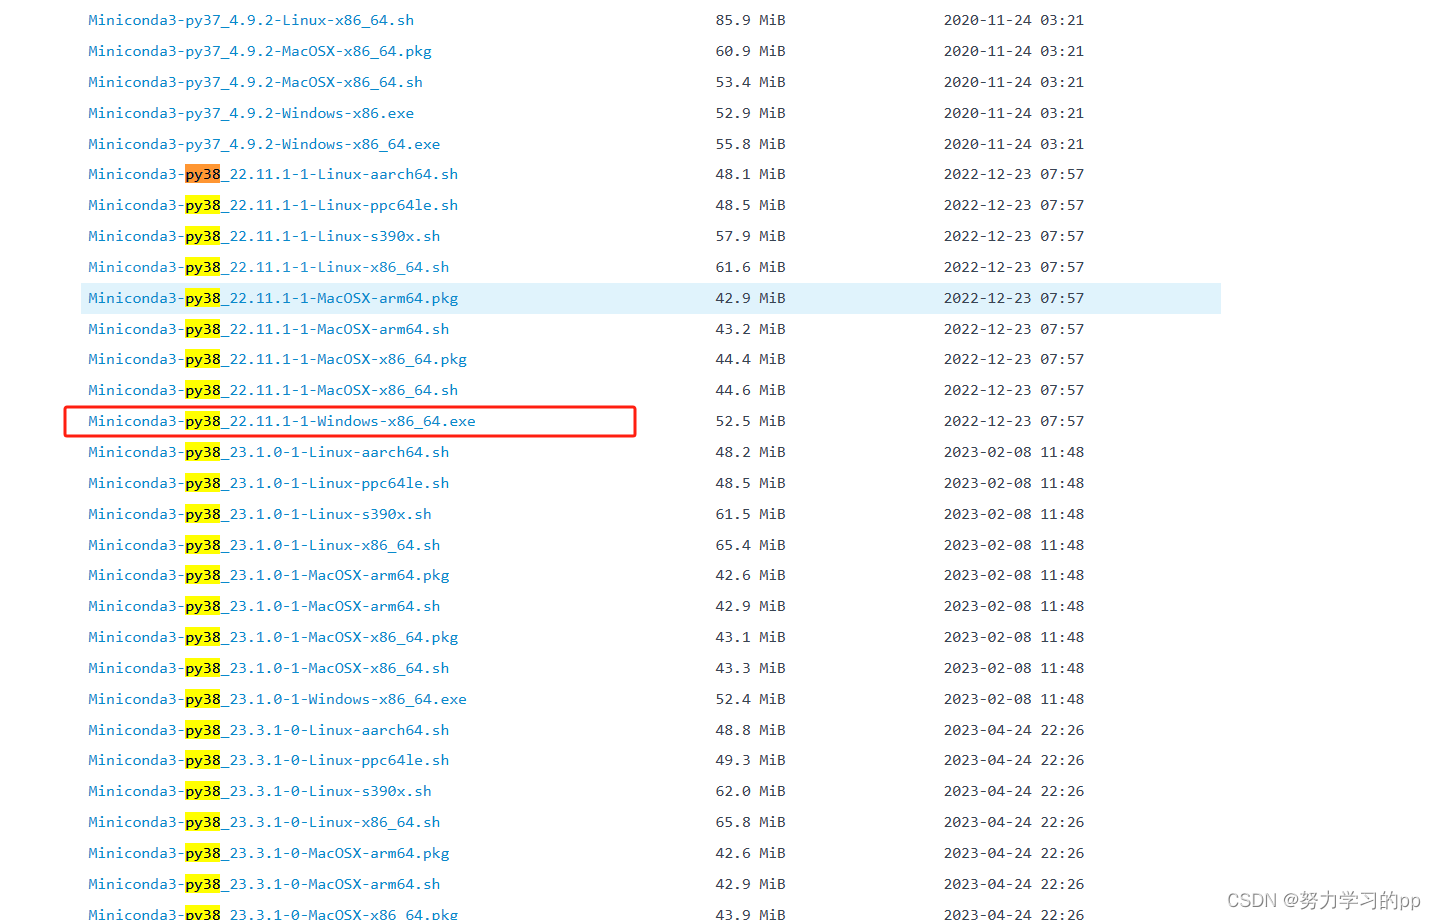Open Miniconda3-py38_23.1.0-1-Linux-aarch64.sh link
The image size is (1436, 920).
(x=268, y=452)
